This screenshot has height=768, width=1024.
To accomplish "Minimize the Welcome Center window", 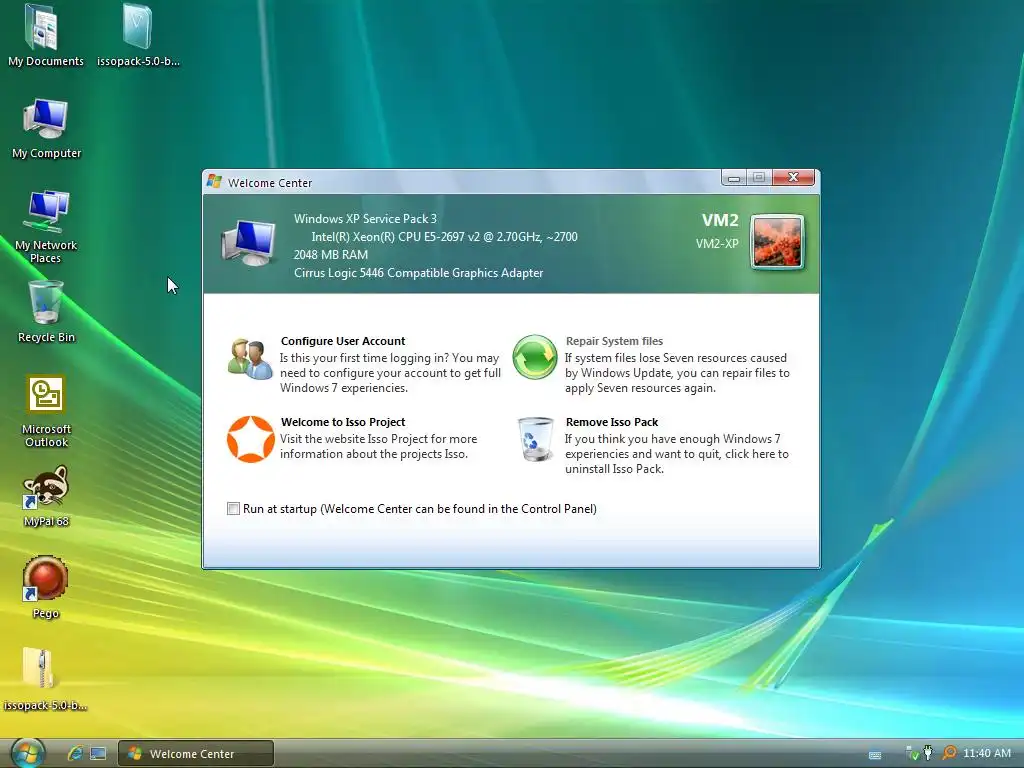I will (x=734, y=177).
